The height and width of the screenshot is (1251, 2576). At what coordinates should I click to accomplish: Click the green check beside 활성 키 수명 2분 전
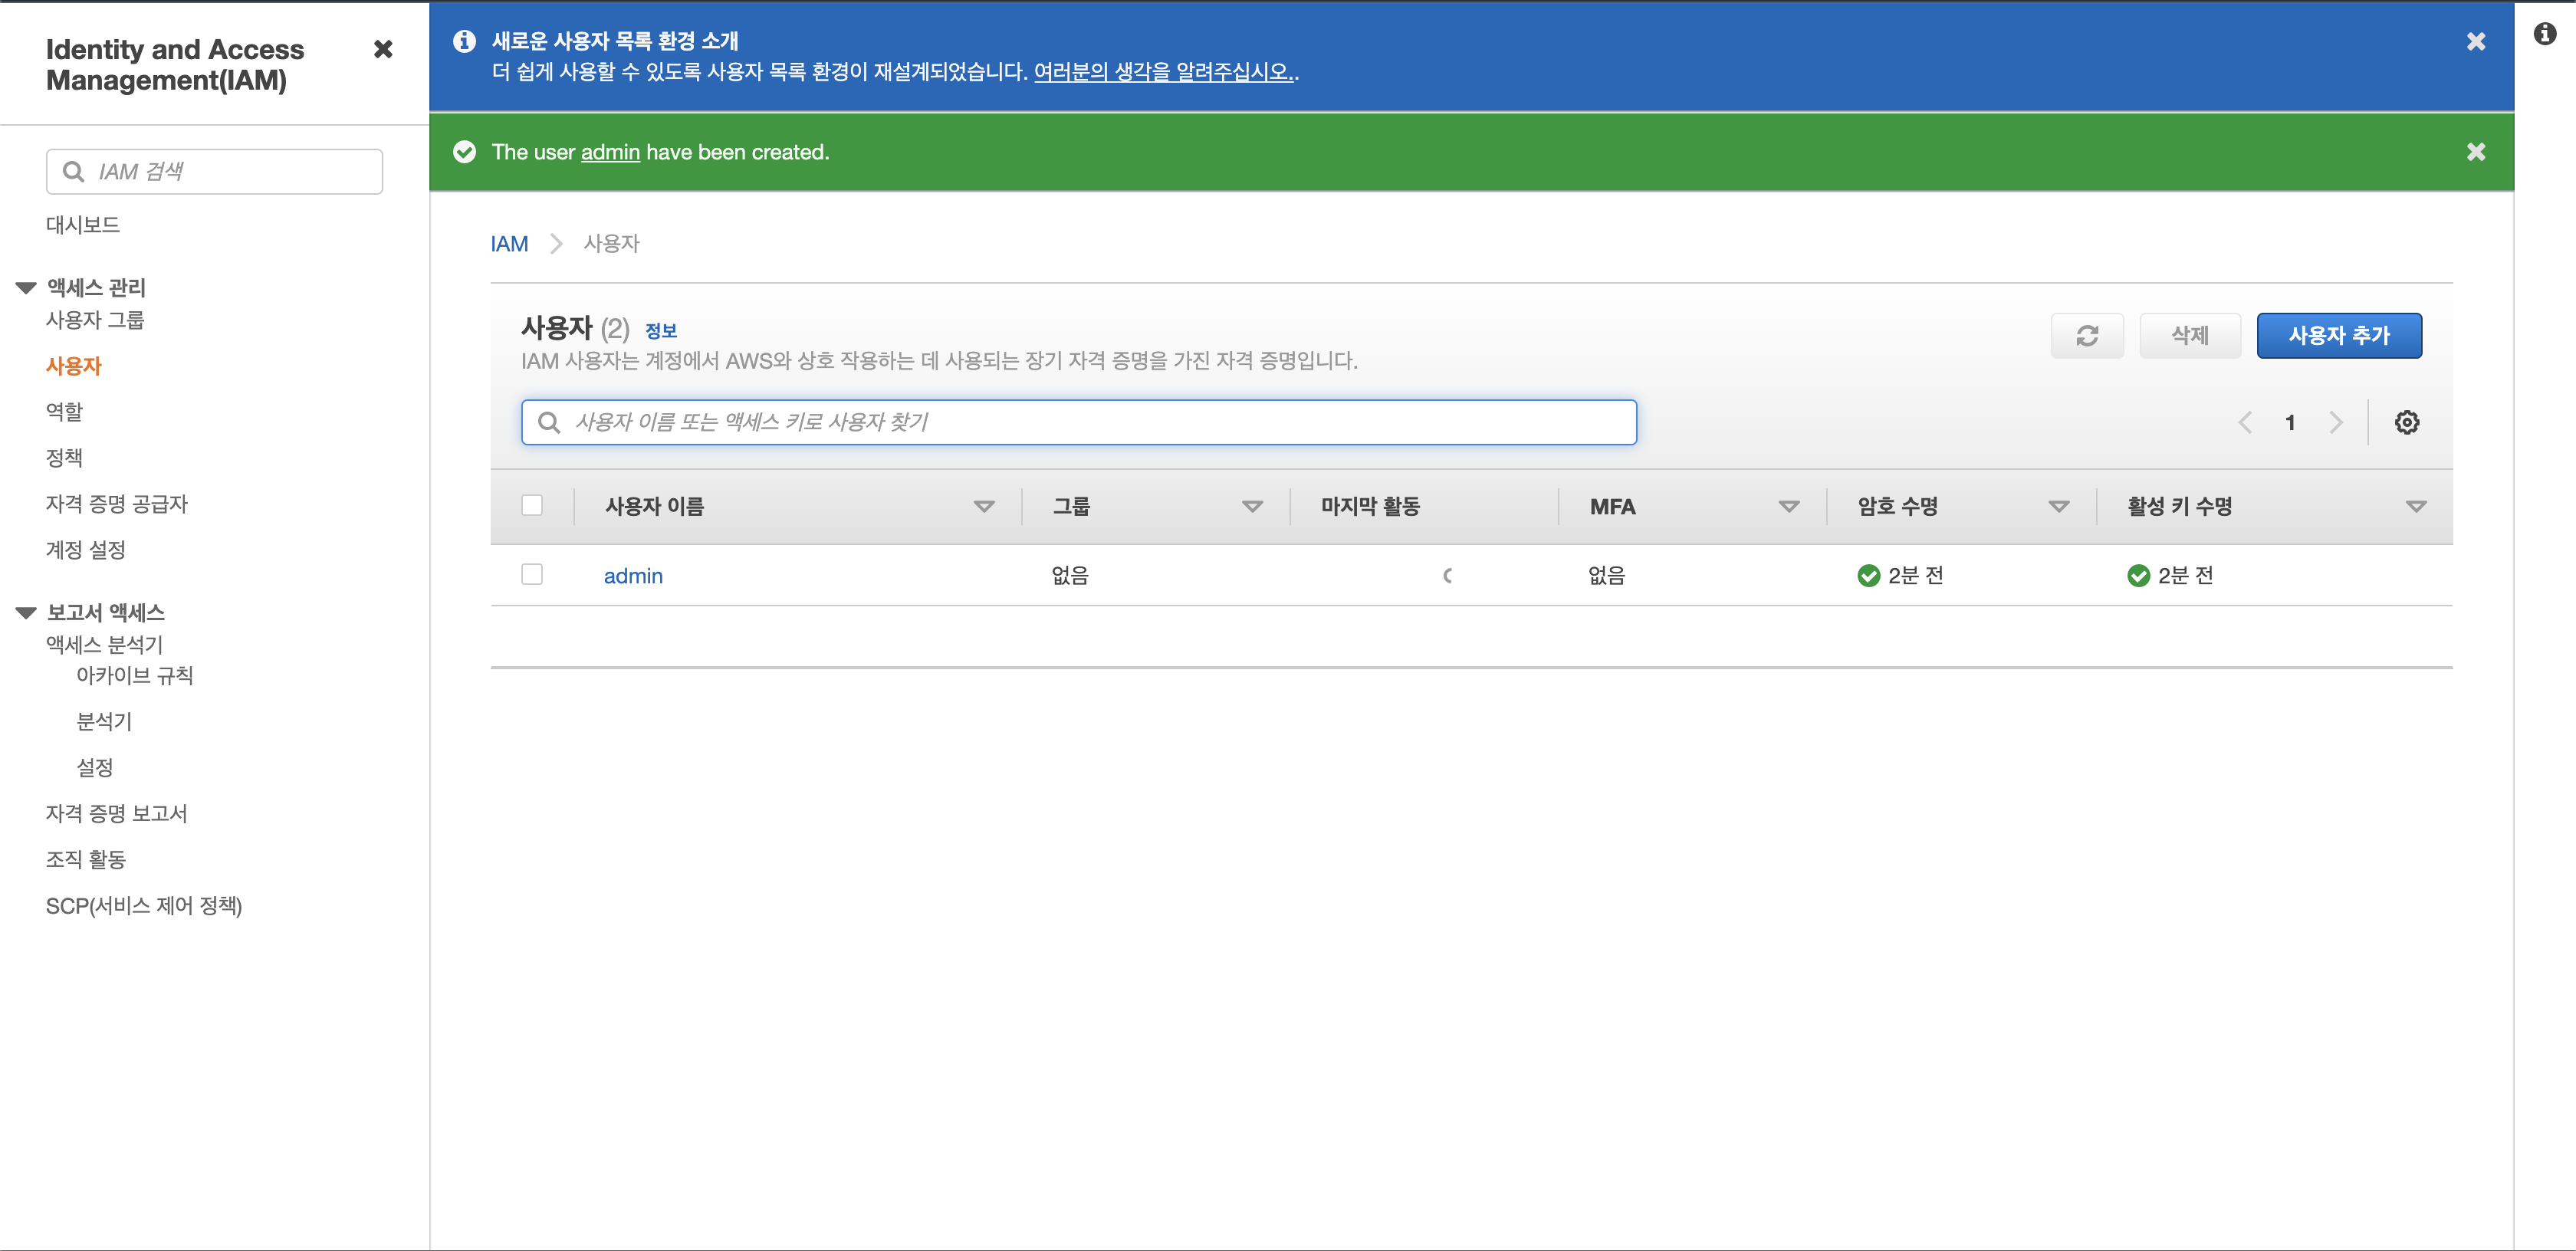(x=2138, y=576)
